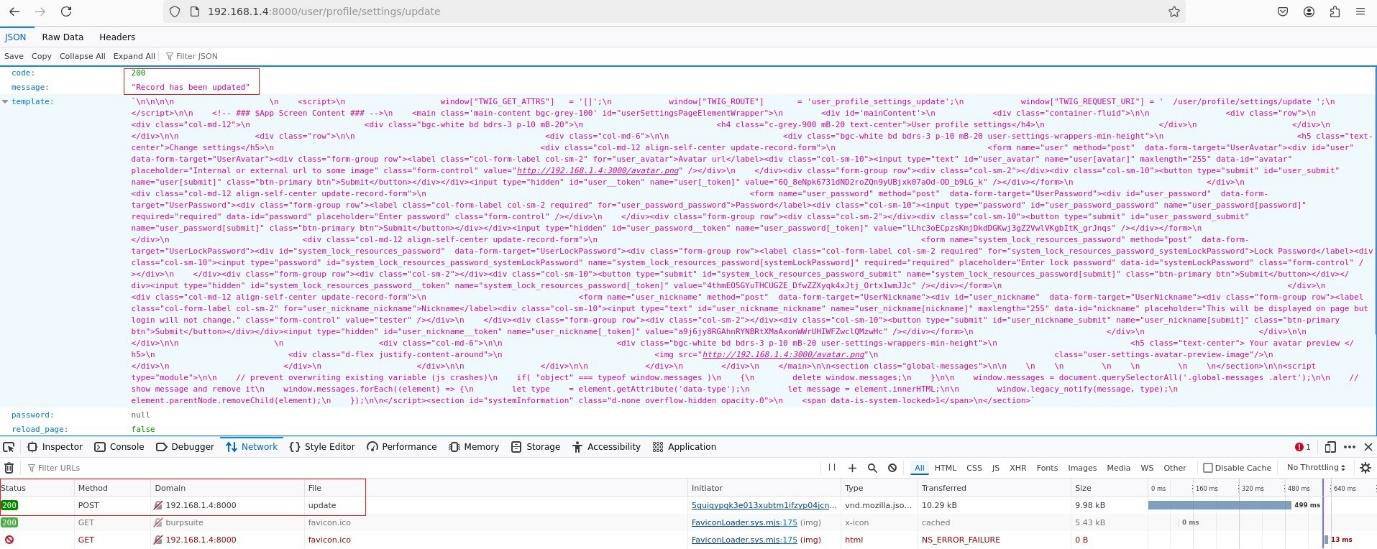Enable the Disable Cache checkbox
Image resolution: width=1377 pixels, height=549 pixels.
[x=1208, y=468]
